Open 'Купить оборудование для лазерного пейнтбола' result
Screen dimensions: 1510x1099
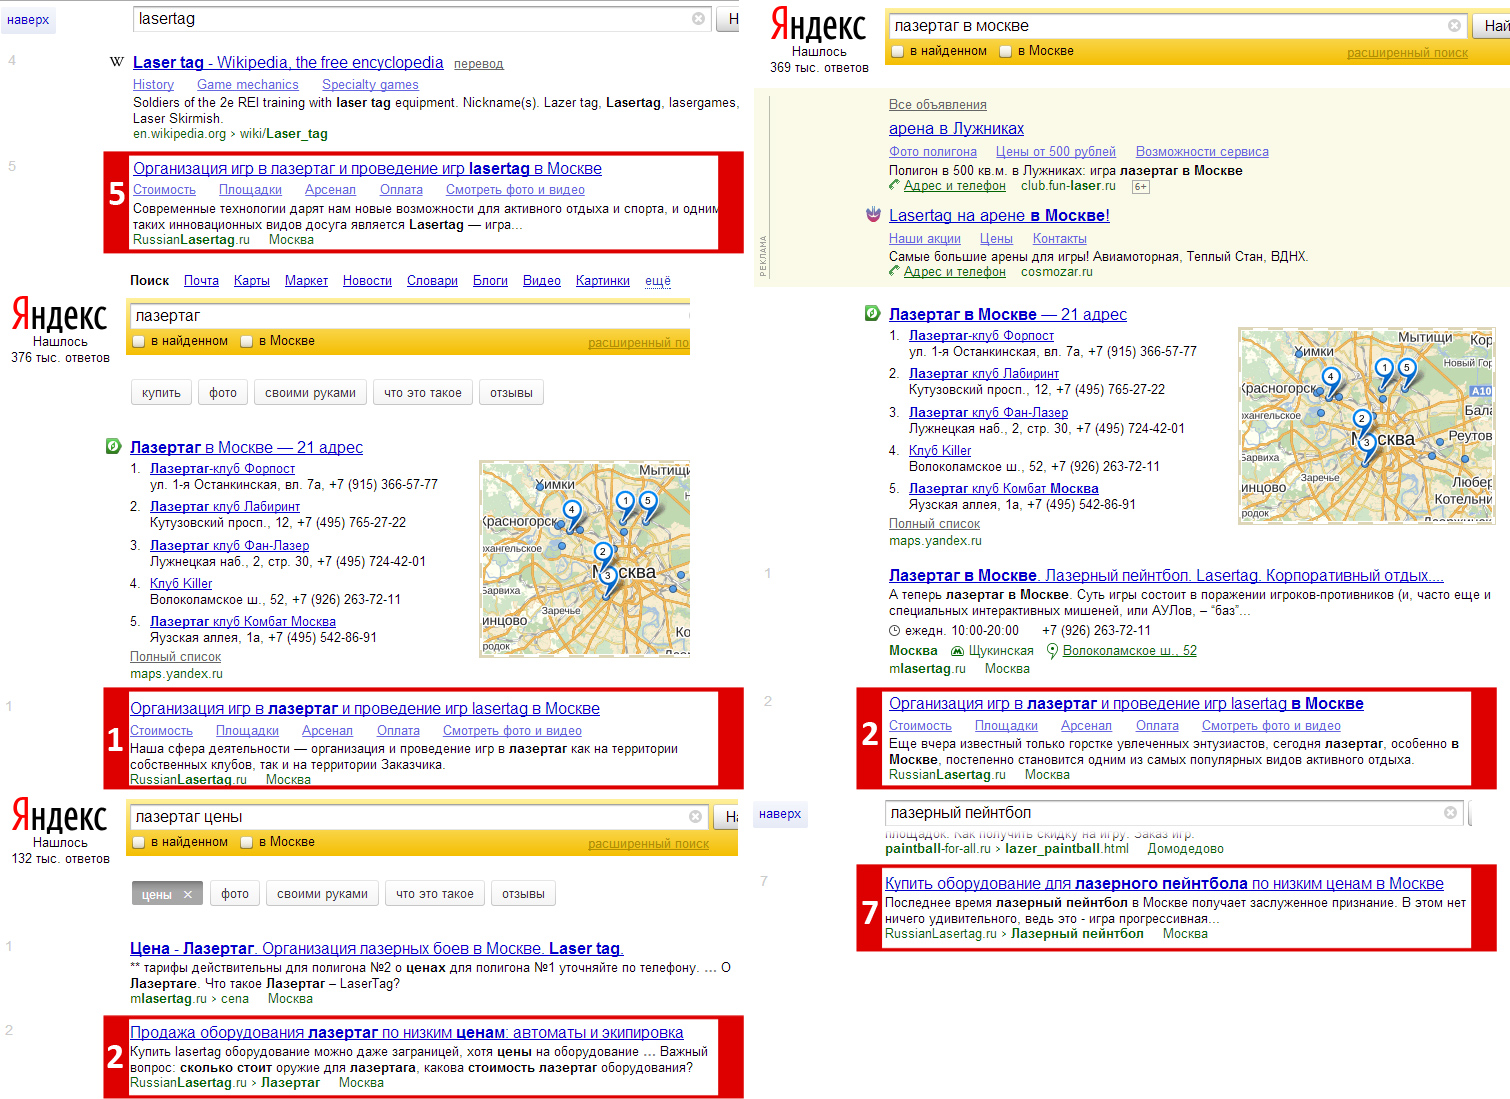coord(1164,883)
